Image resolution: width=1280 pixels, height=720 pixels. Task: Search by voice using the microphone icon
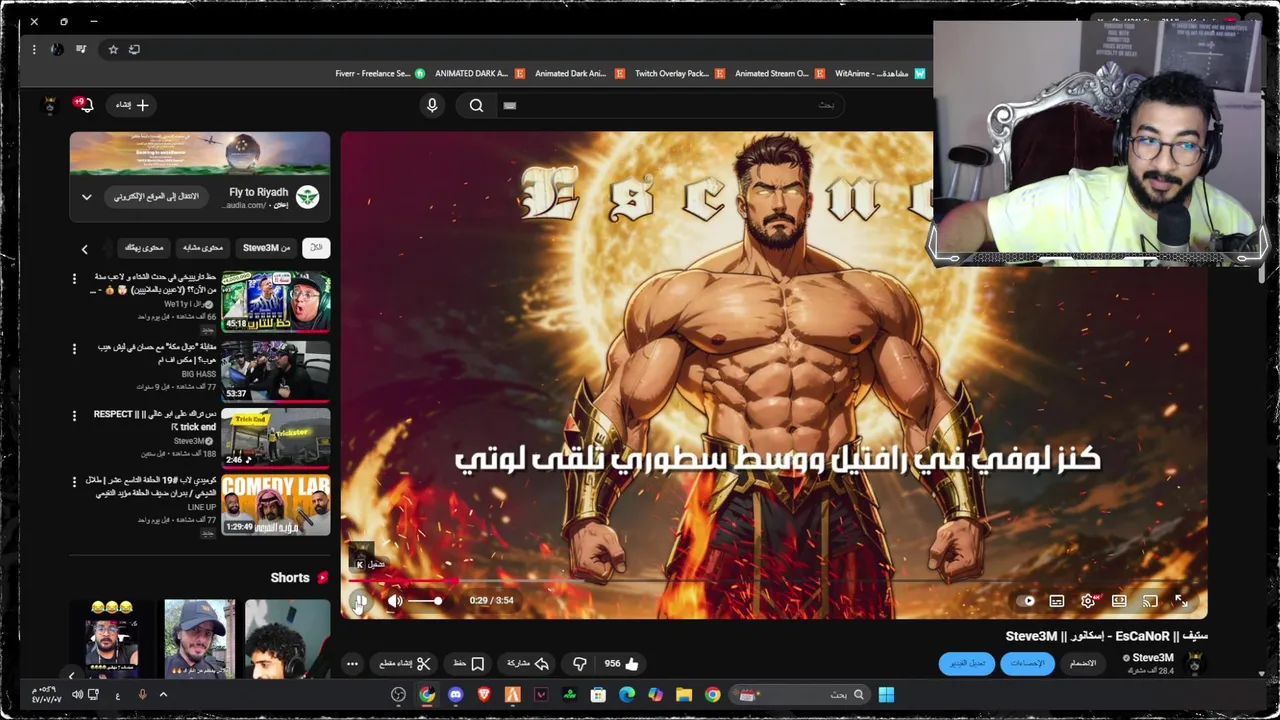click(x=432, y=105)
